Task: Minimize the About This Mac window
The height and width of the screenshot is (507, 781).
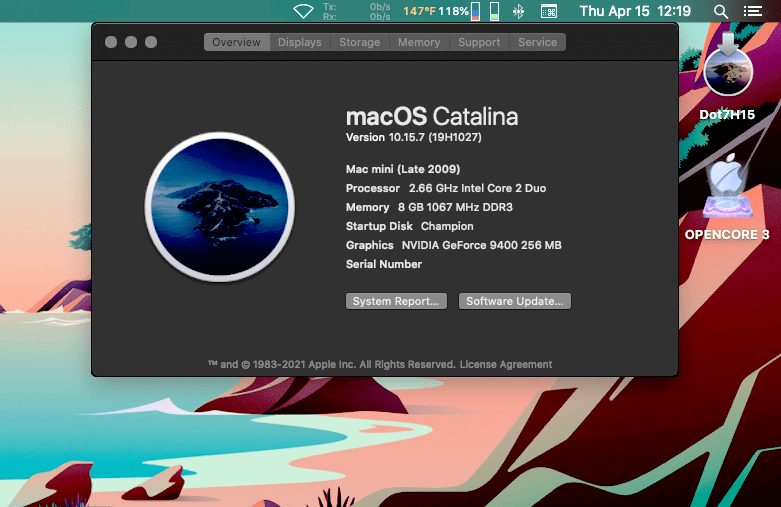Action: pyautogui.click(x=131, y=42)
